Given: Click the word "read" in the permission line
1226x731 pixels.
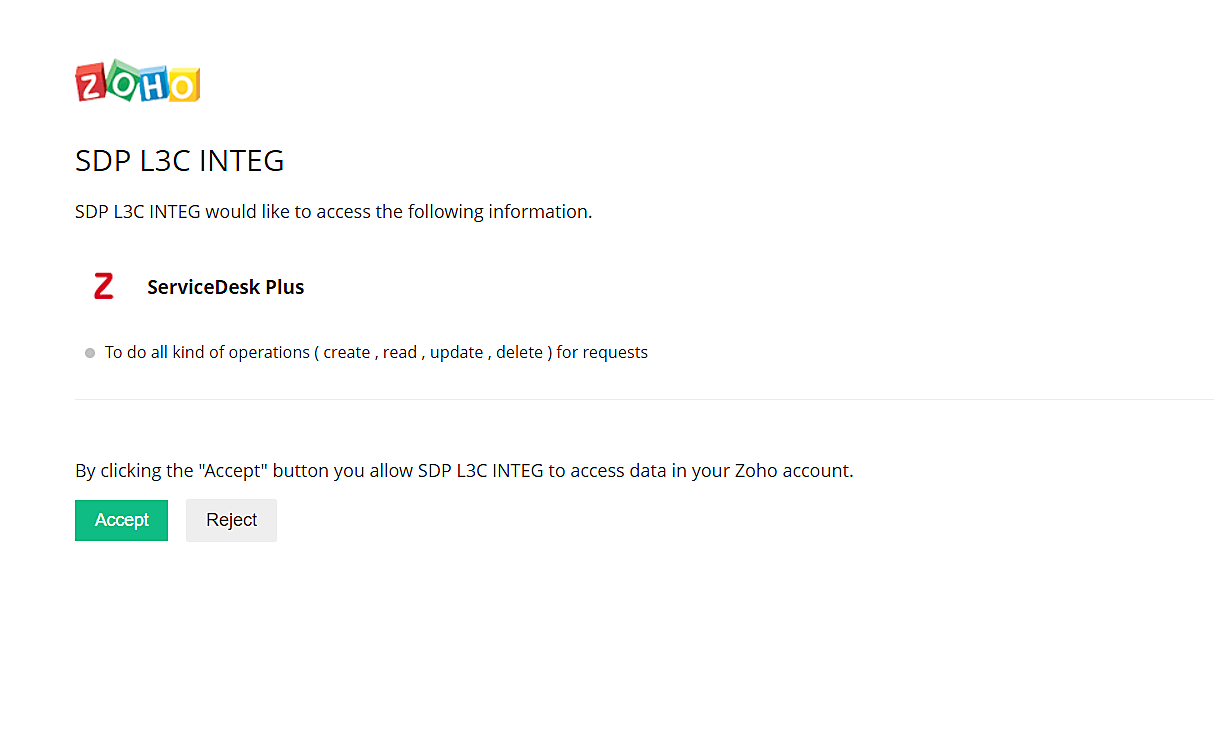Looking at the screenshot, I should pos(400,352).
